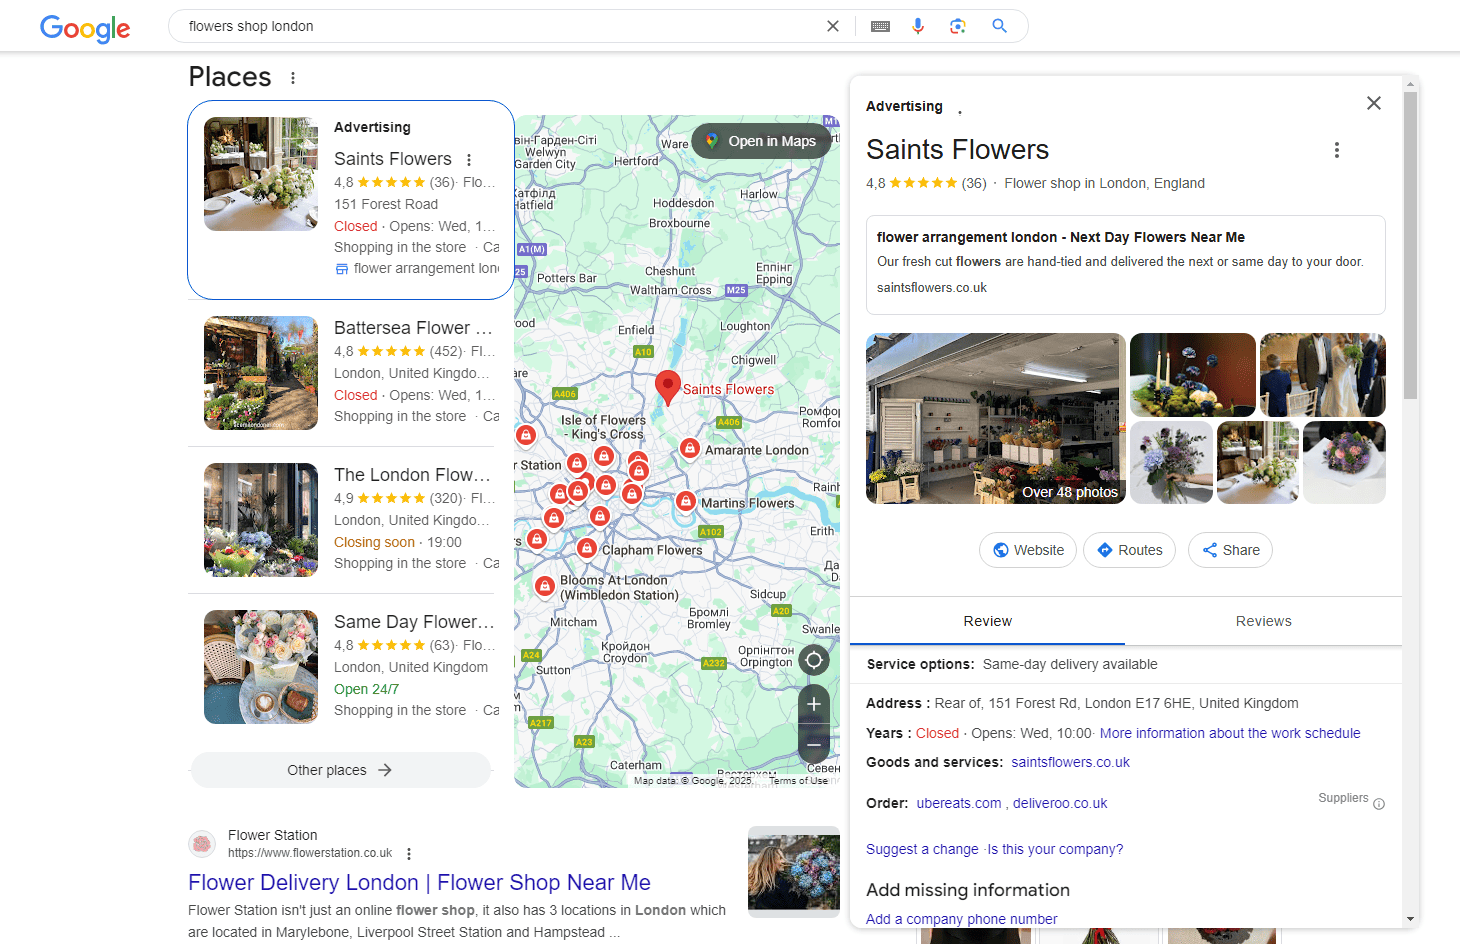Visit the Saints Flowers Website
The image size is (1460, 944).
(x=1028, y=550)
